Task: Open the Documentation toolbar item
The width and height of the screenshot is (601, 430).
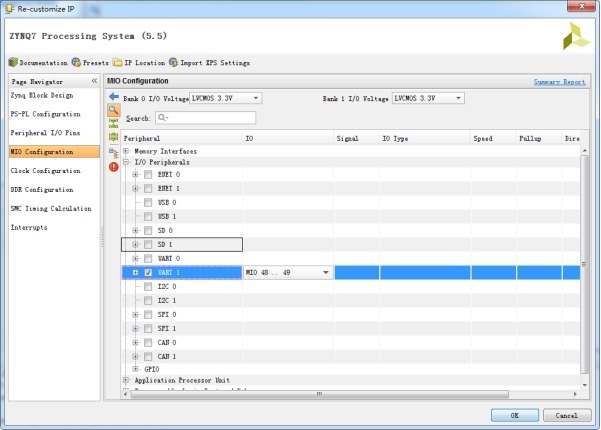Action: [38, 62]
